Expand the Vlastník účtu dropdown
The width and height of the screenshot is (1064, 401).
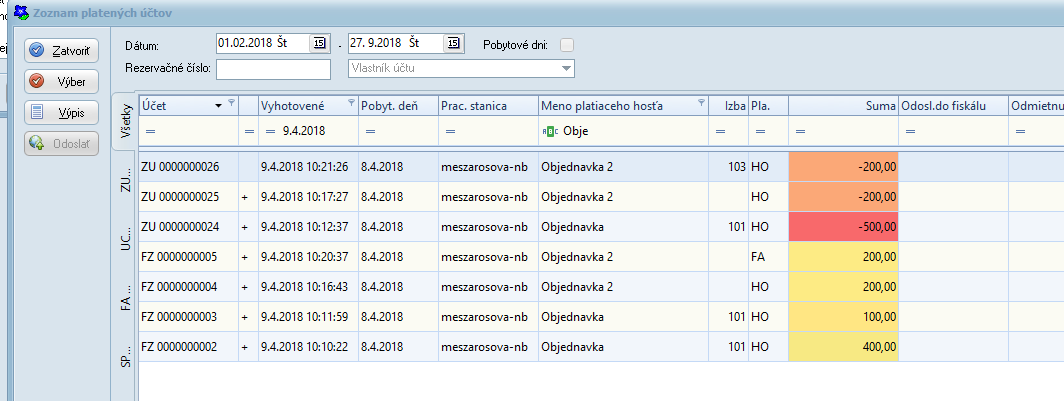point(567,68)
